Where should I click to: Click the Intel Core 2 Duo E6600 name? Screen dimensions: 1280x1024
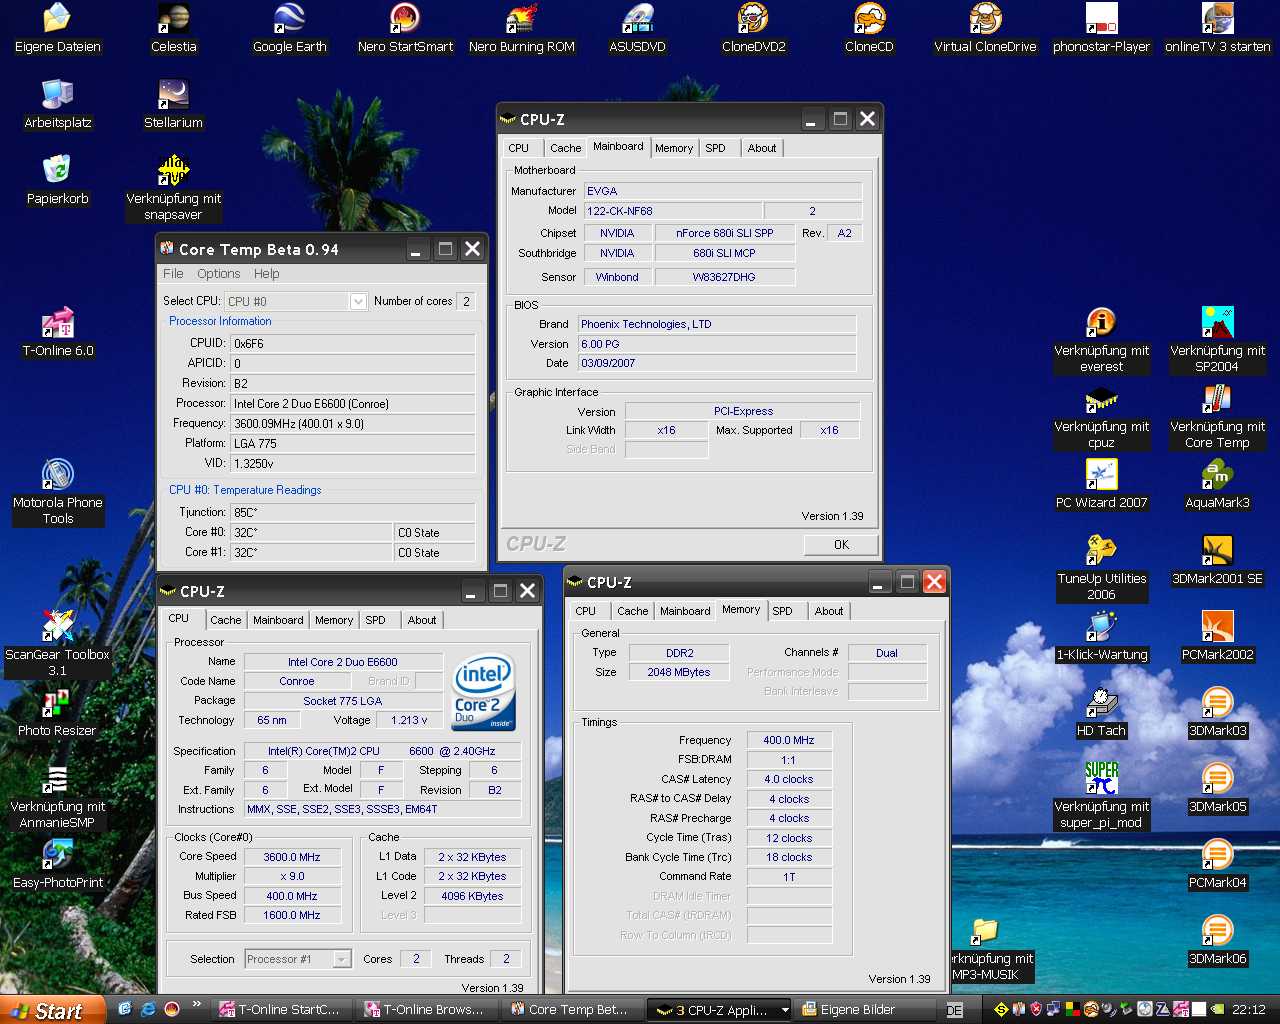343,662
